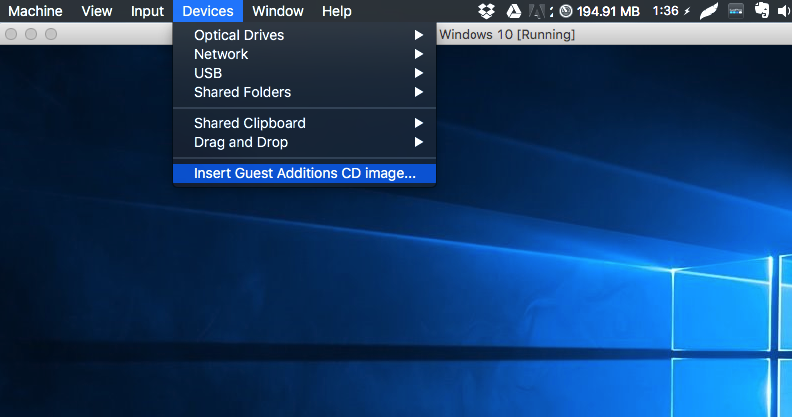Select the Optical Drives menu entry
792x417 pixels.
pos(305,35)
